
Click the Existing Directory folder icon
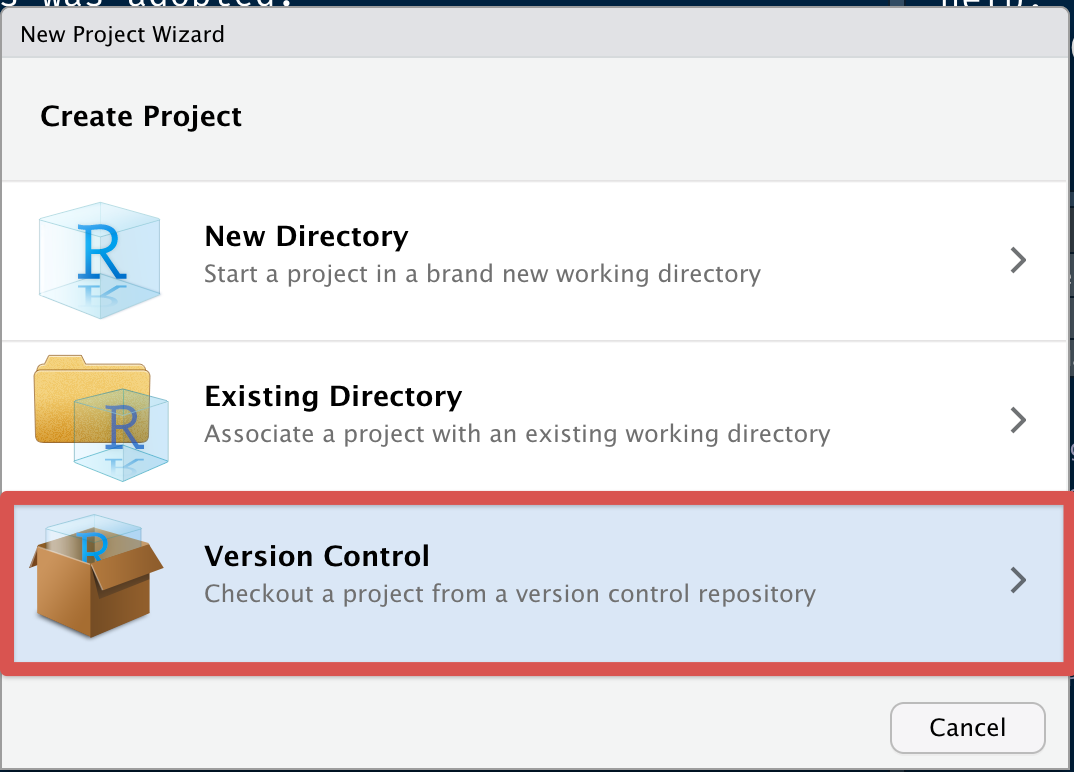(101, 418)
